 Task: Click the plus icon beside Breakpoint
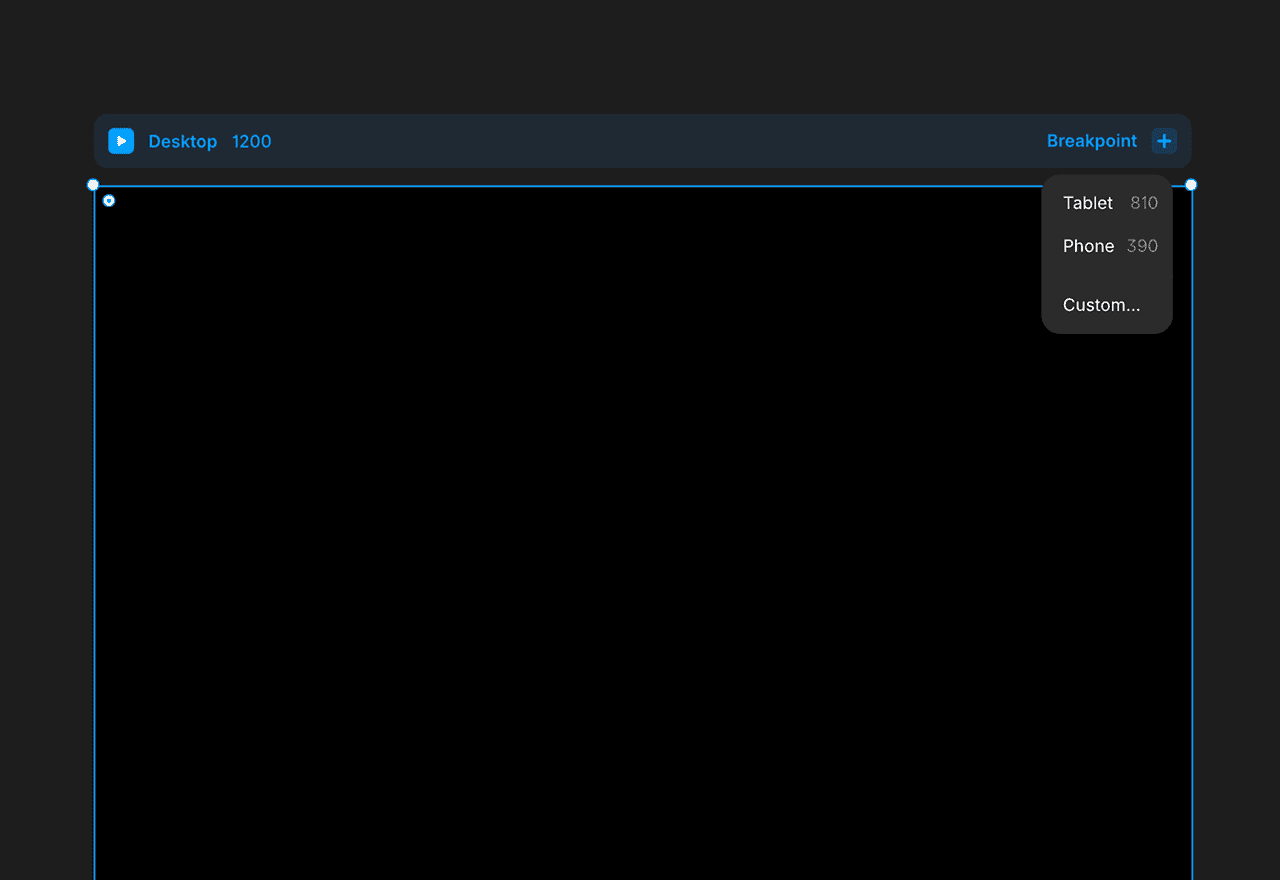[x=1164, y=141]
